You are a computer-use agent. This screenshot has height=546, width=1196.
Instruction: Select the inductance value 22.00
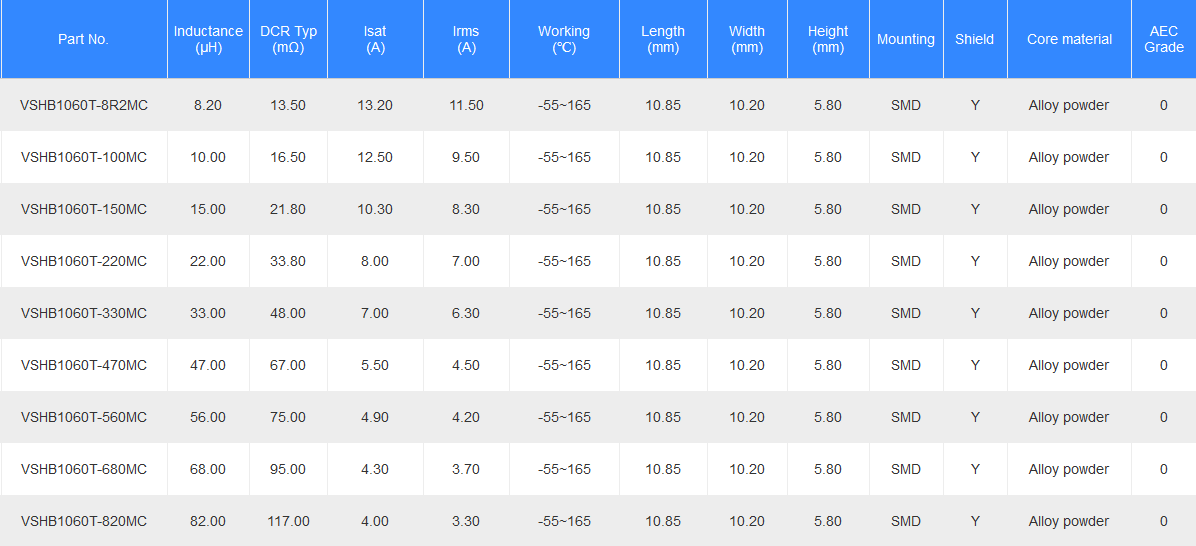click(208, 261)
